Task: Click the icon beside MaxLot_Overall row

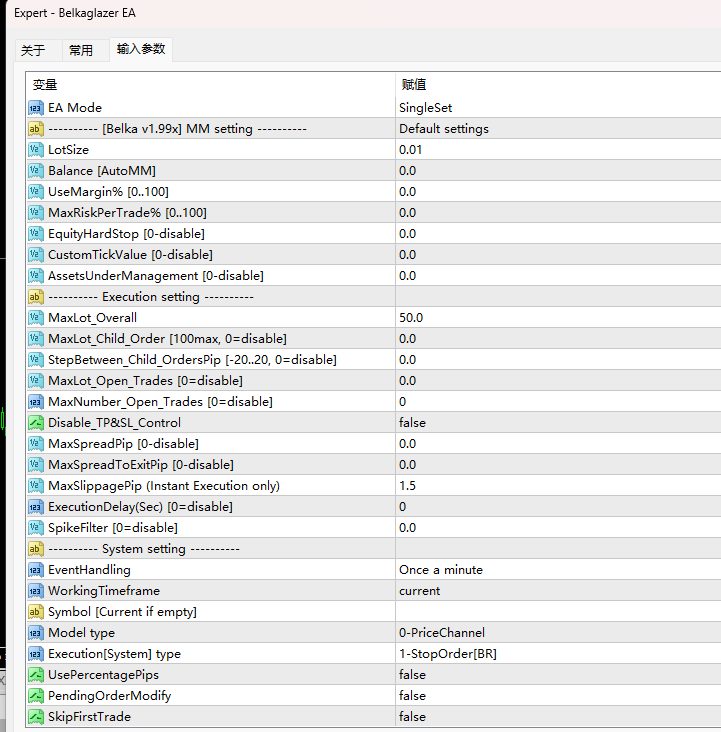Action: point(35,318)
